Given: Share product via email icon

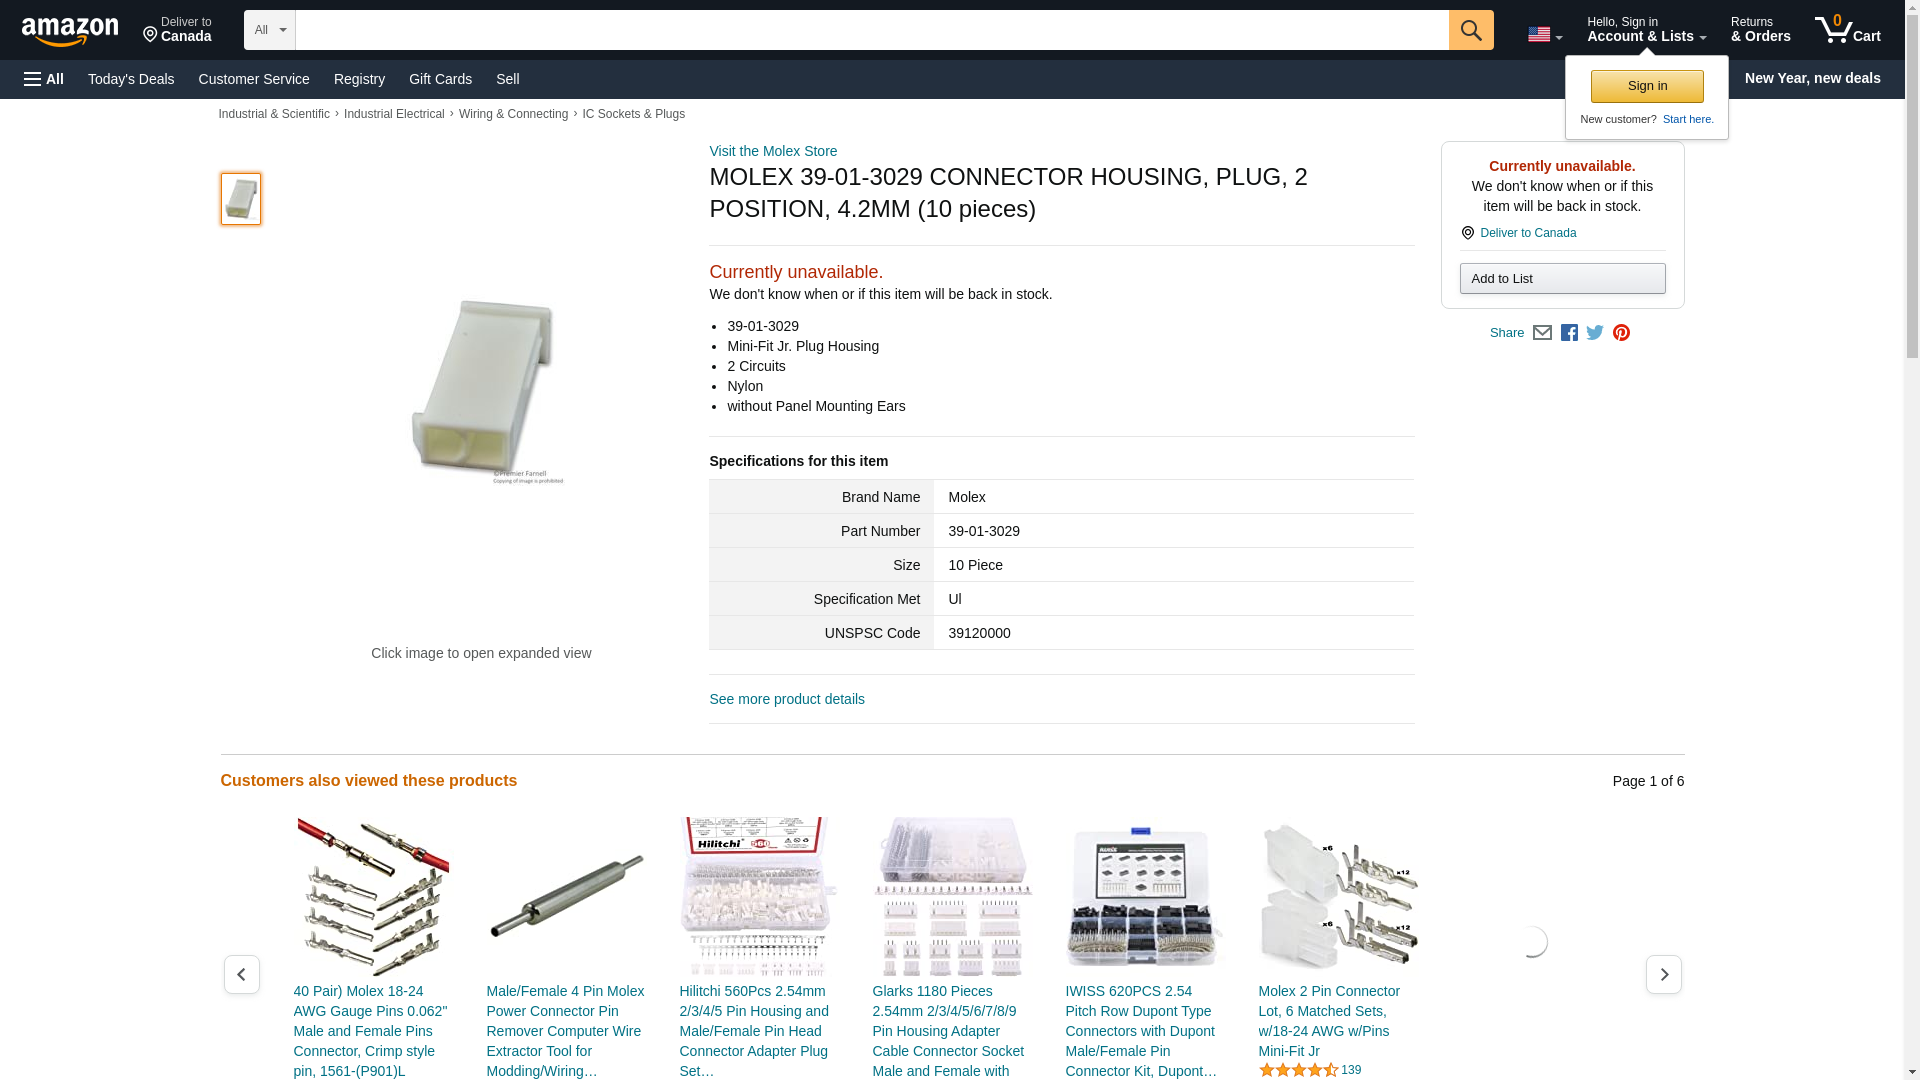Looking at the screenshot, I should tap(1542, 333).
